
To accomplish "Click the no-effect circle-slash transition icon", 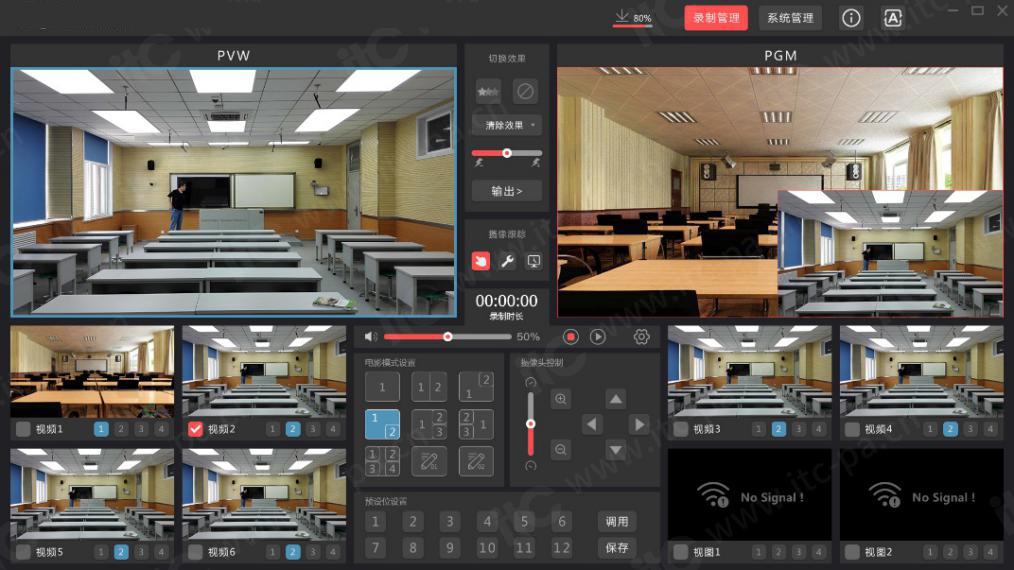I will [525, 91].
